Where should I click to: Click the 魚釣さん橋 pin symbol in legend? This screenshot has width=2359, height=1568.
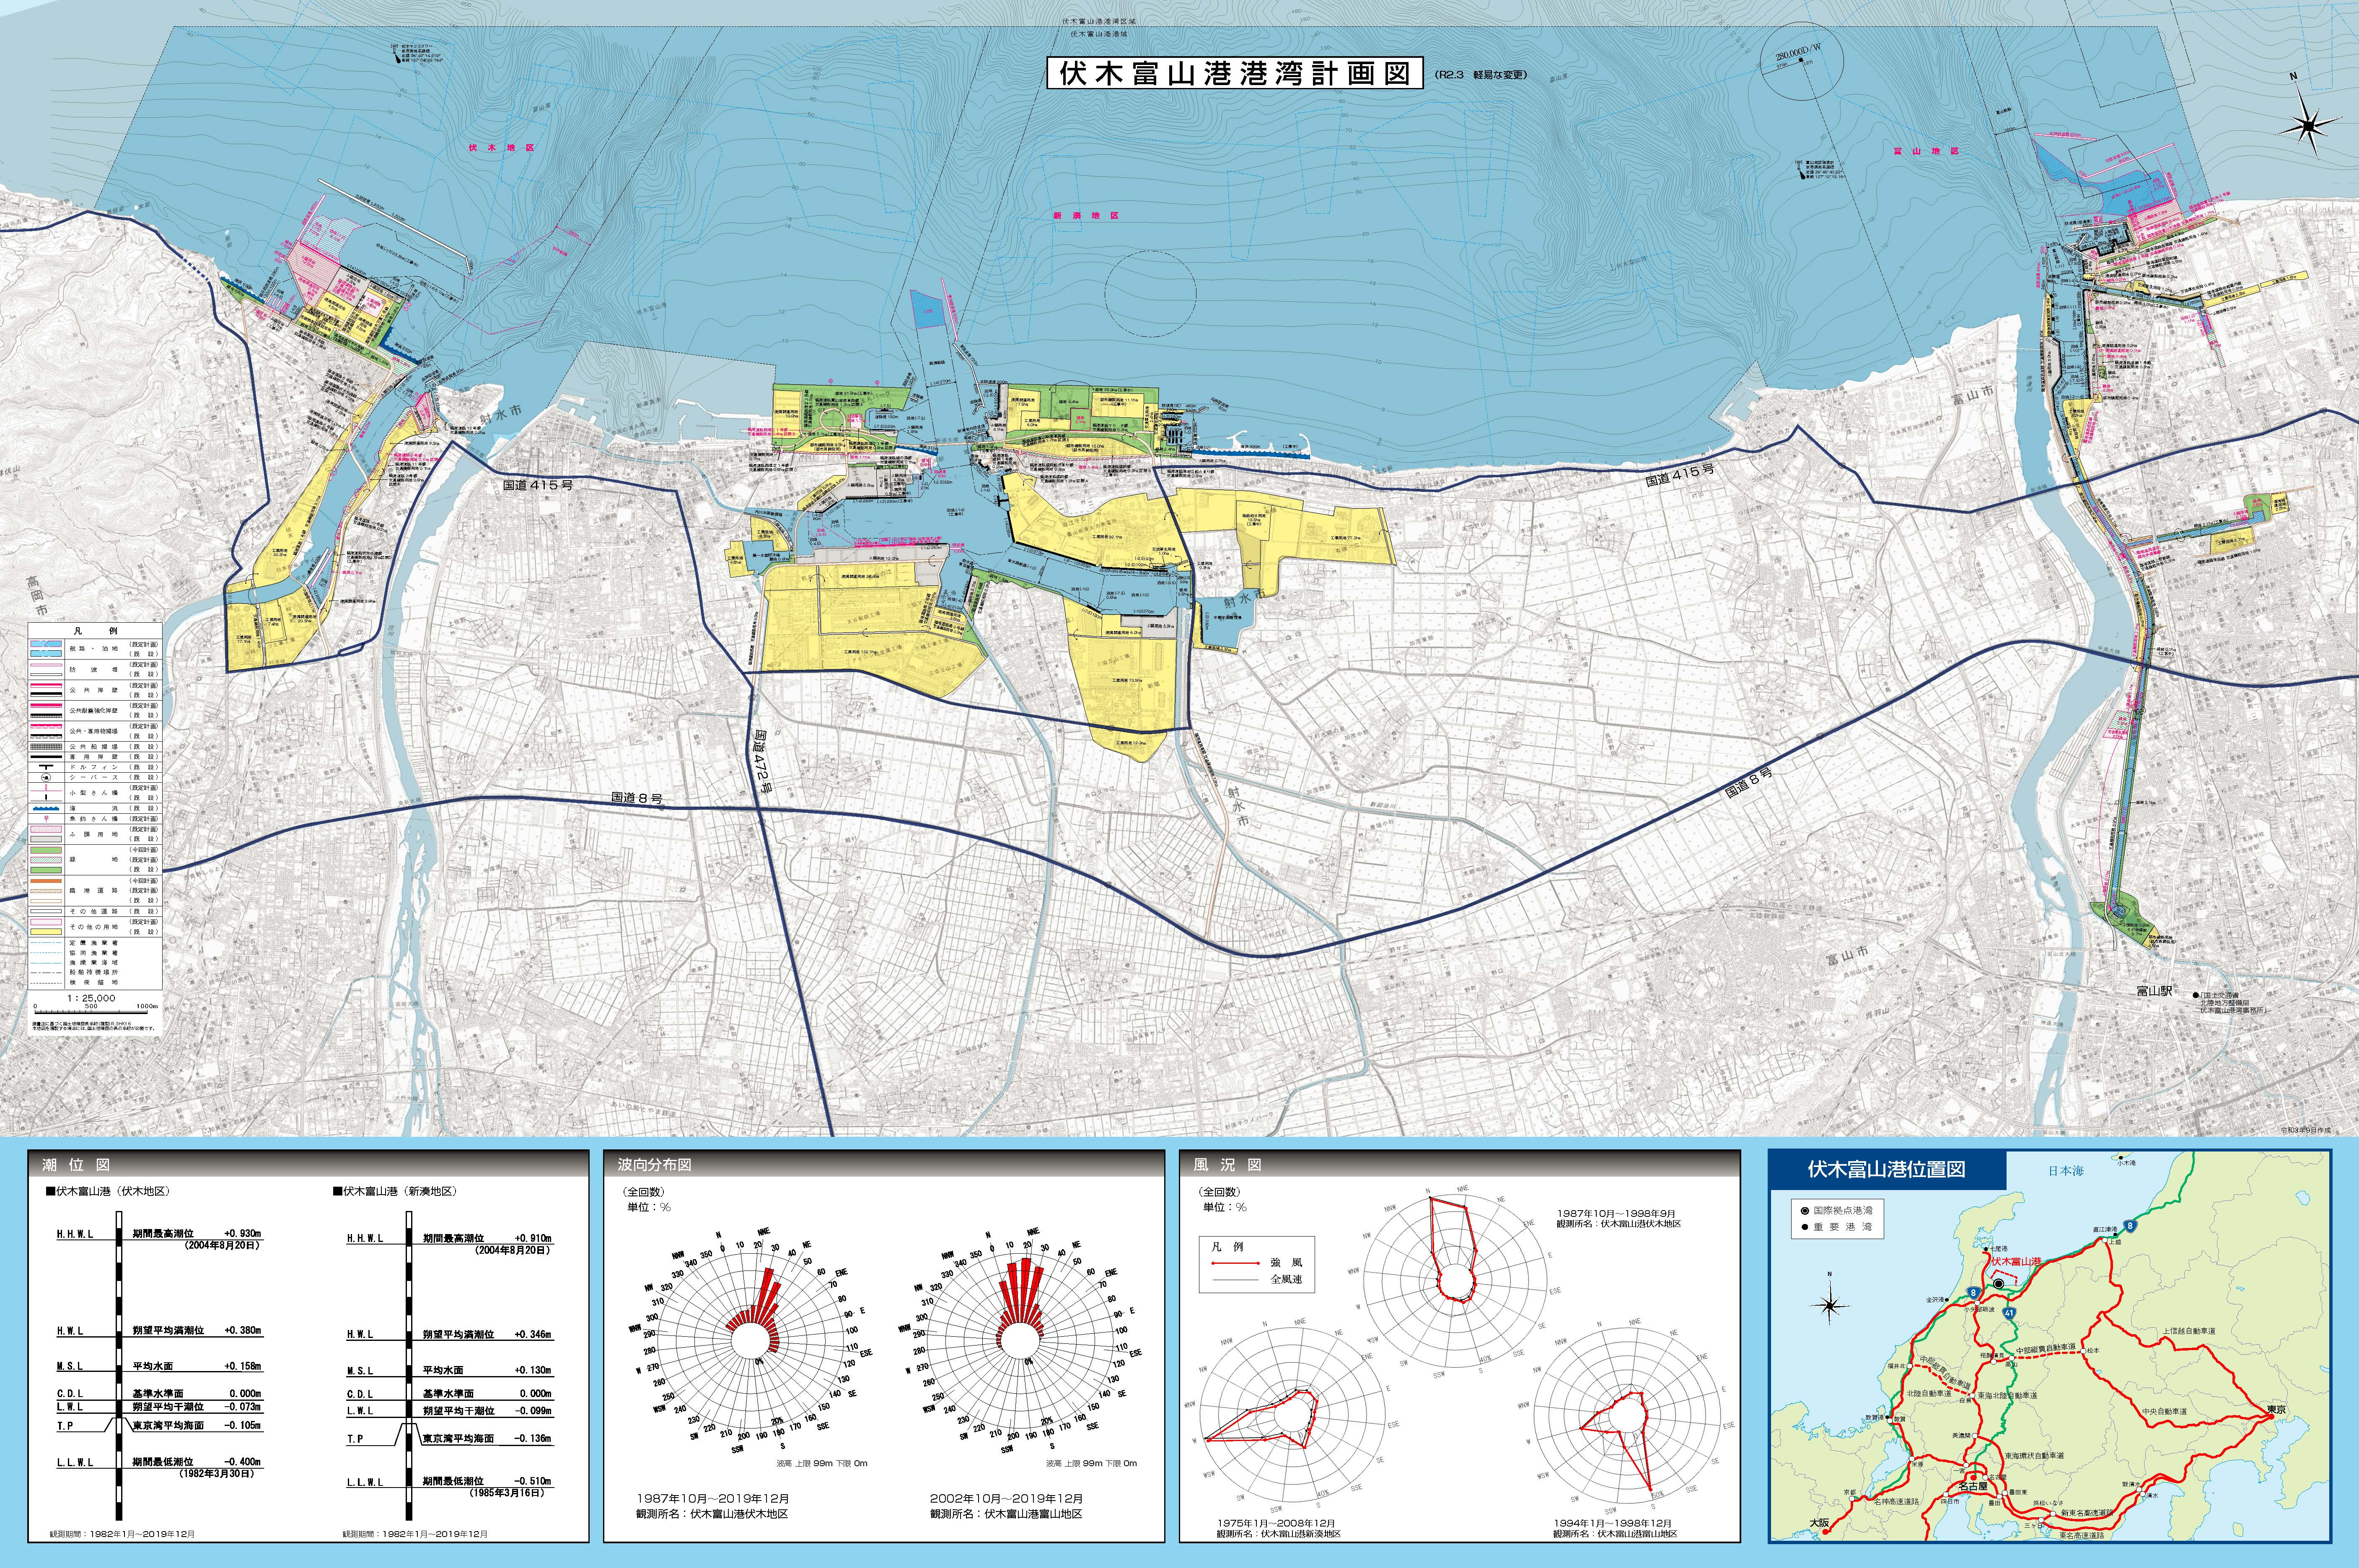(x=46, y=819)
